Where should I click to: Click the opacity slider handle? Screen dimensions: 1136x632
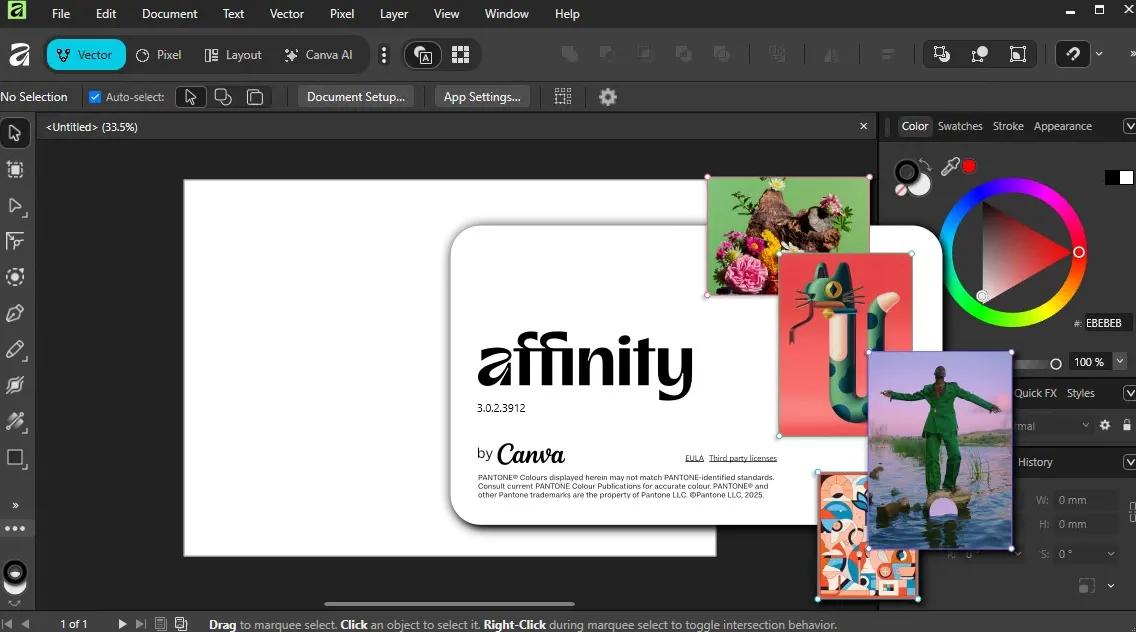coord(1056,364)
